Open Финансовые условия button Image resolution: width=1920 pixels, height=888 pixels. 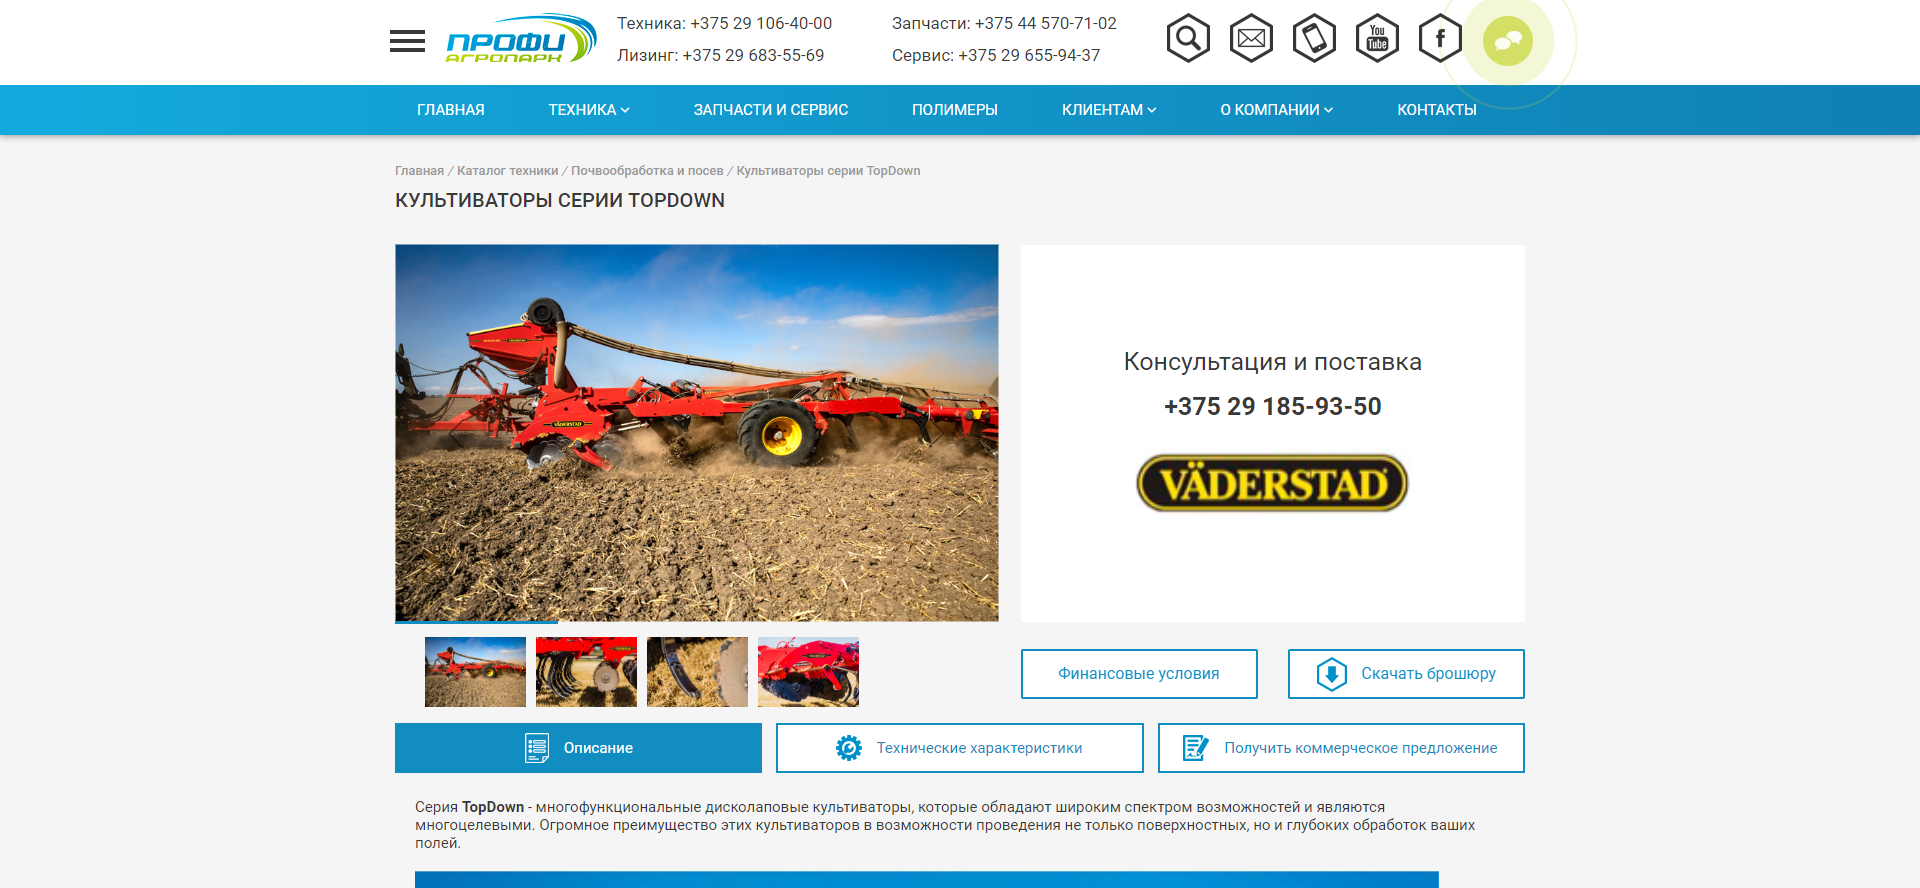[x=1139, y=674]
